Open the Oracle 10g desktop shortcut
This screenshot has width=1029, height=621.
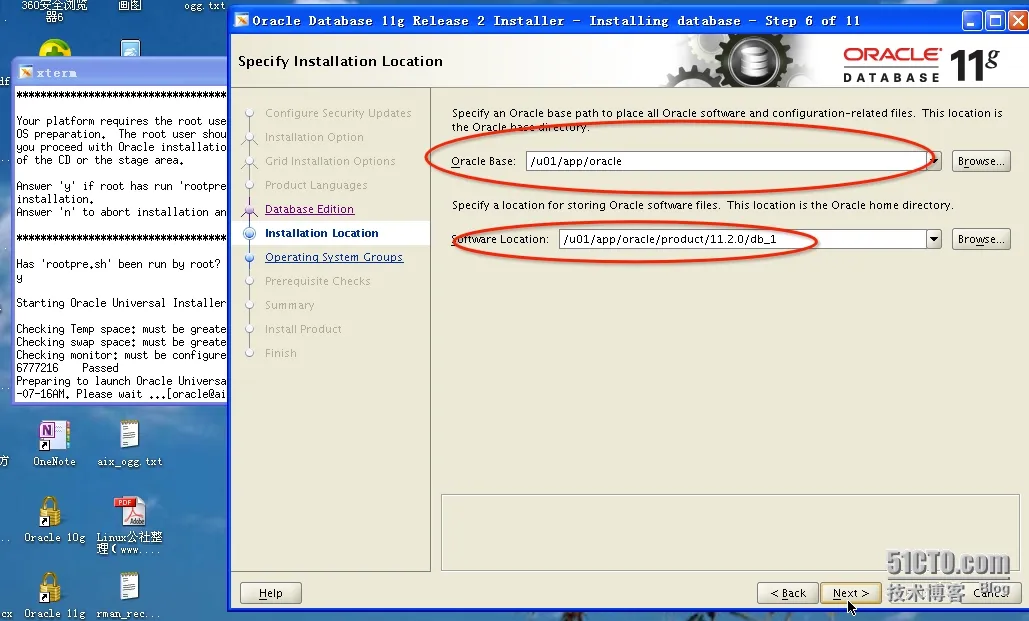[54, 520]
